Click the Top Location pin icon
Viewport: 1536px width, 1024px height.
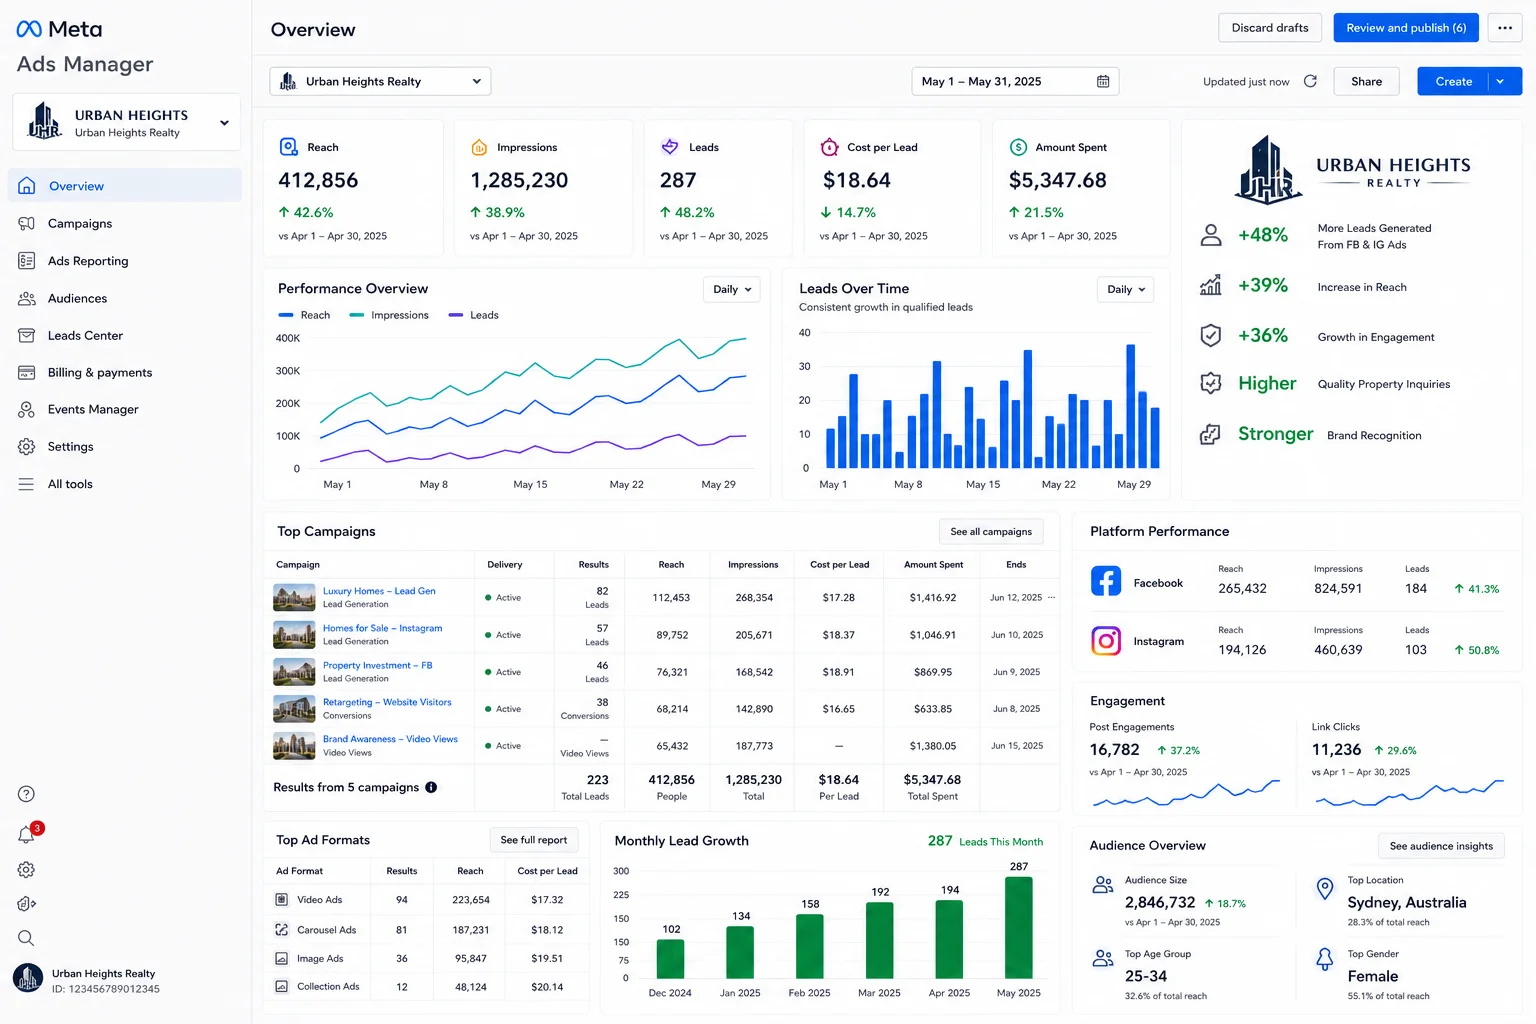(1325, 888)
